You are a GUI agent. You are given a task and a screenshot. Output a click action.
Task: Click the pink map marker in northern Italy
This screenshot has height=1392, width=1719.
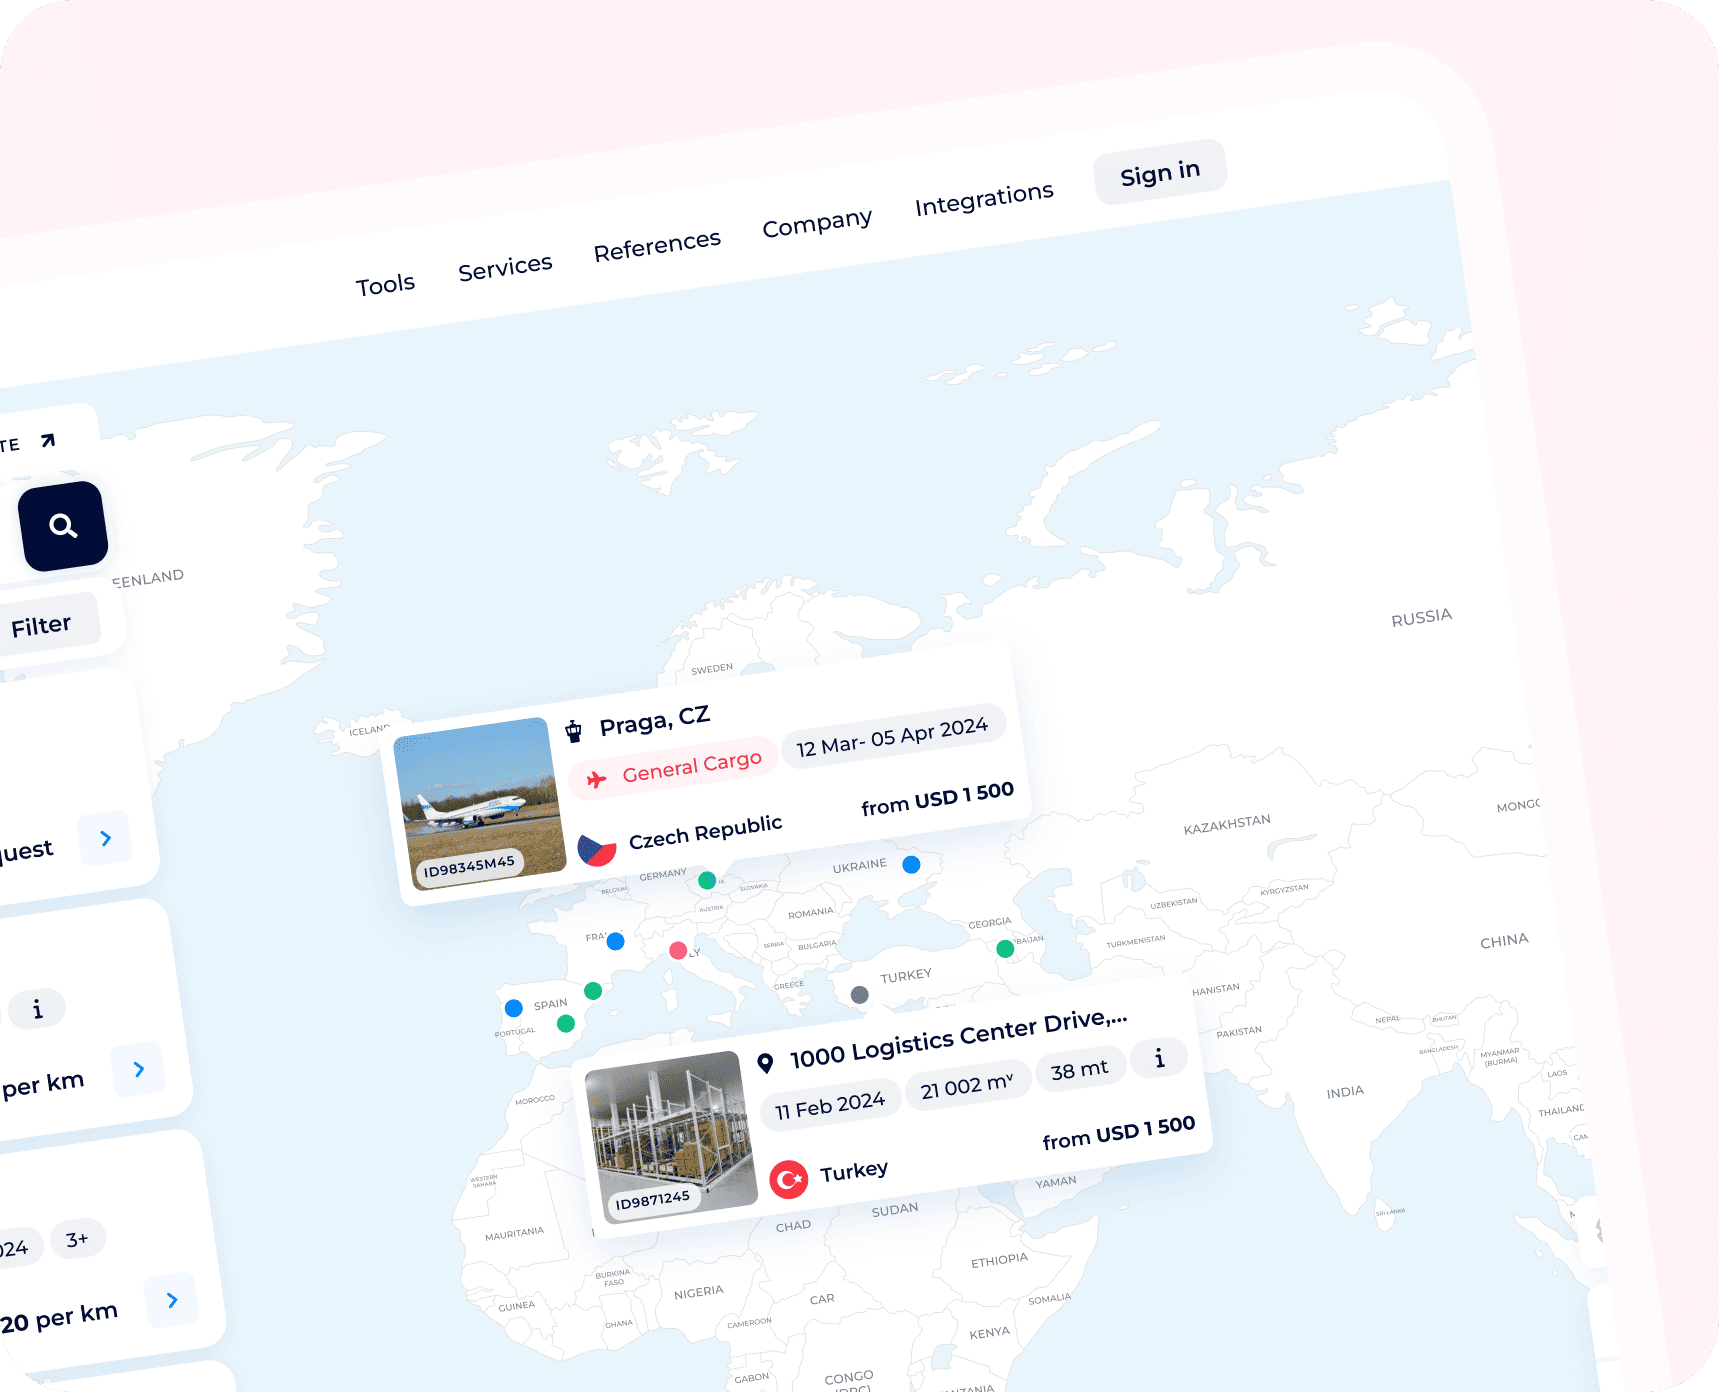pyautogui.click(x=678, y=950)
